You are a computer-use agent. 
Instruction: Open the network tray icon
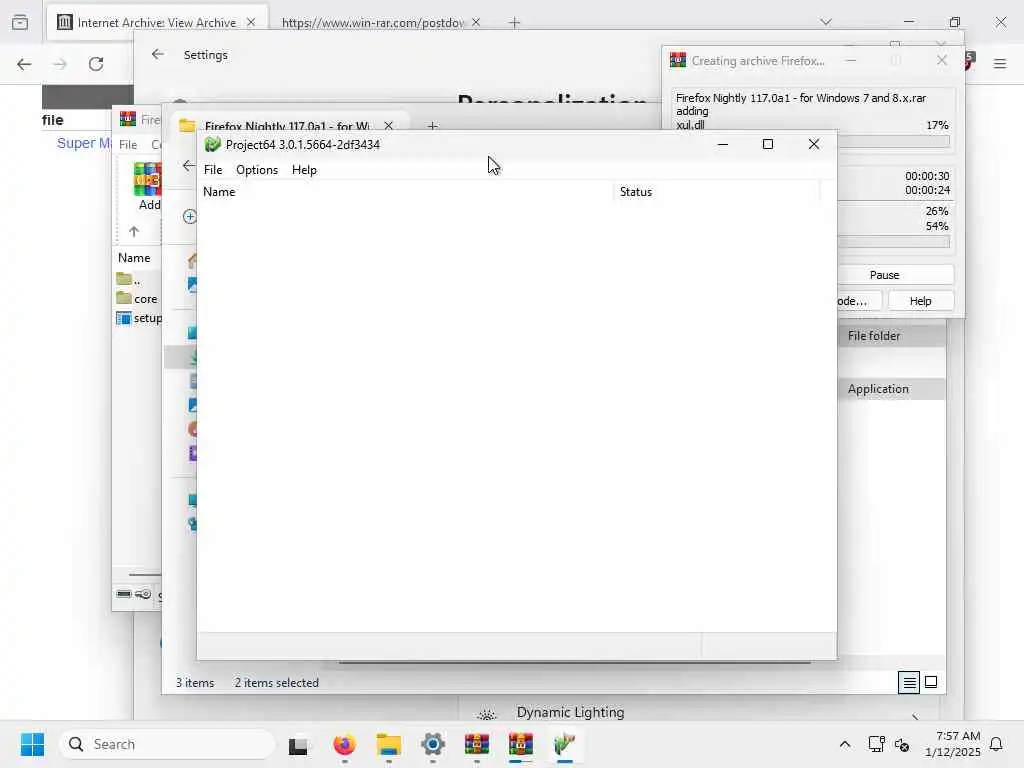point(876,744)
